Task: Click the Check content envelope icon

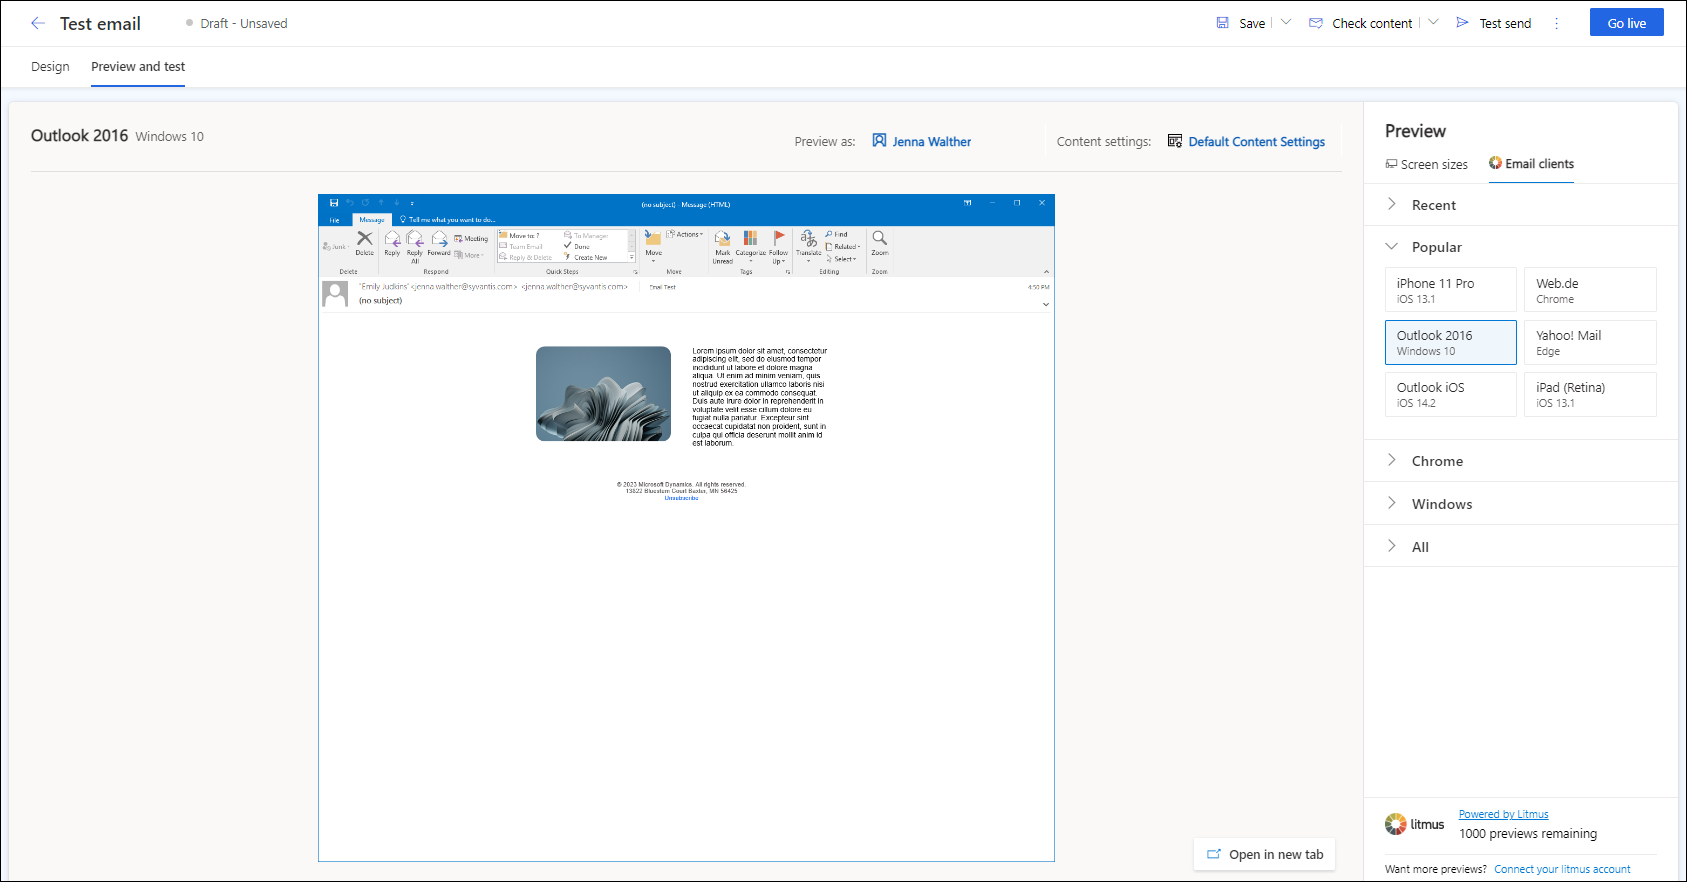Action: click(1316, 23)
